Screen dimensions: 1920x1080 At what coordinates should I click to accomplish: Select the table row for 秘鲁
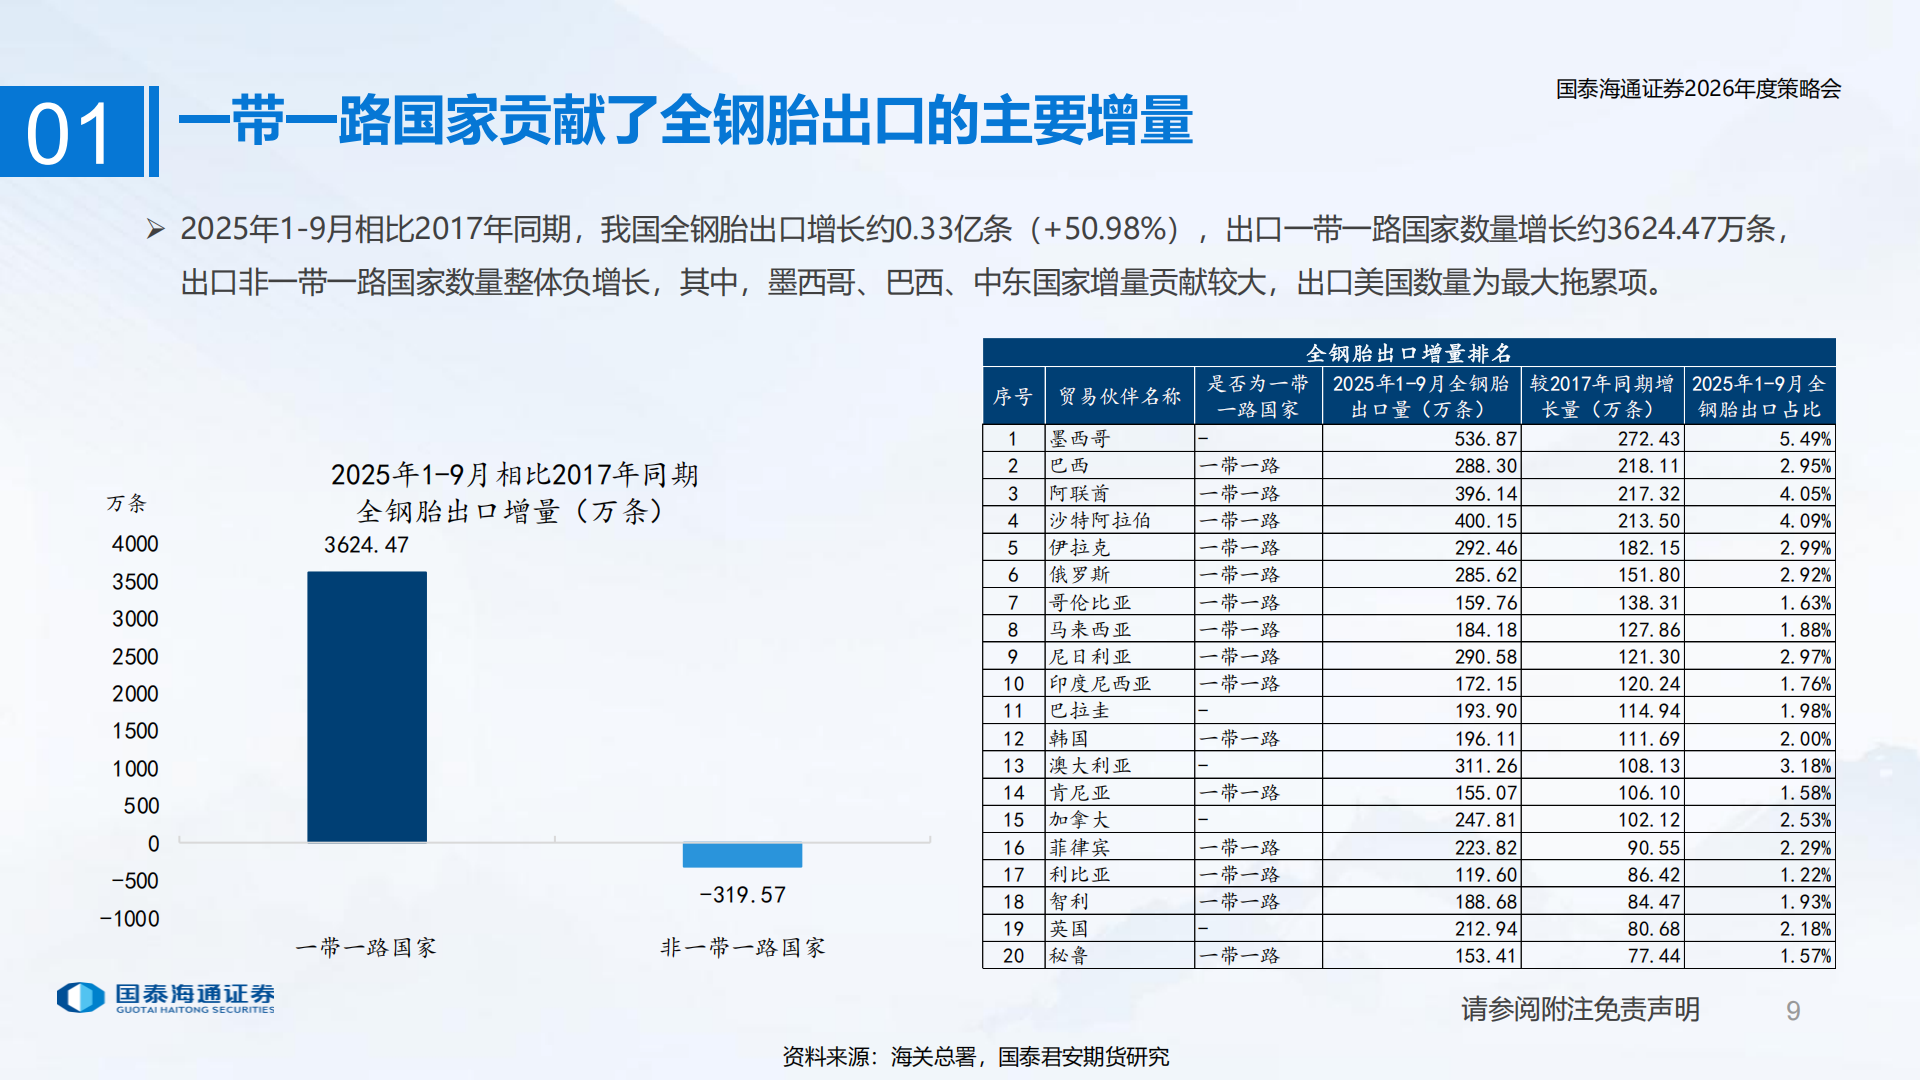[x=1118, y=956]
